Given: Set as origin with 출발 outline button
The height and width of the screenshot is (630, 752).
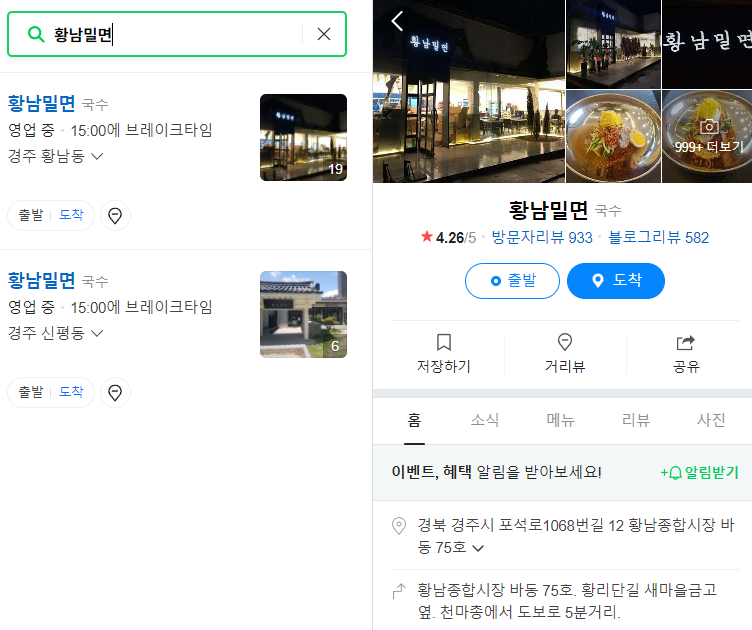Looking at the screenshot, I should click(512, 280).
